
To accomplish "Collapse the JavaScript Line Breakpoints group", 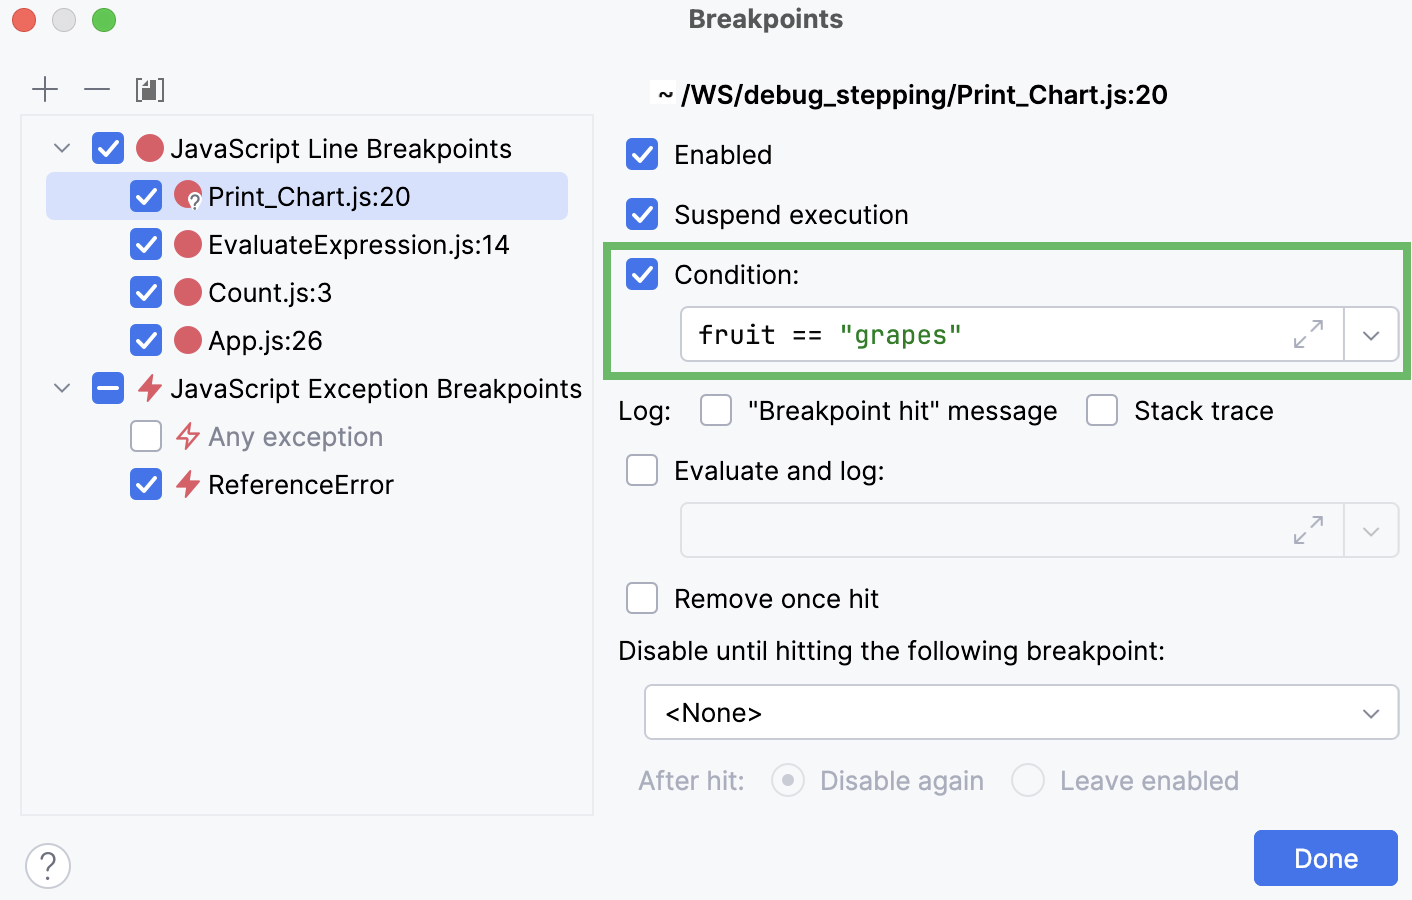I will click(61, 147).
